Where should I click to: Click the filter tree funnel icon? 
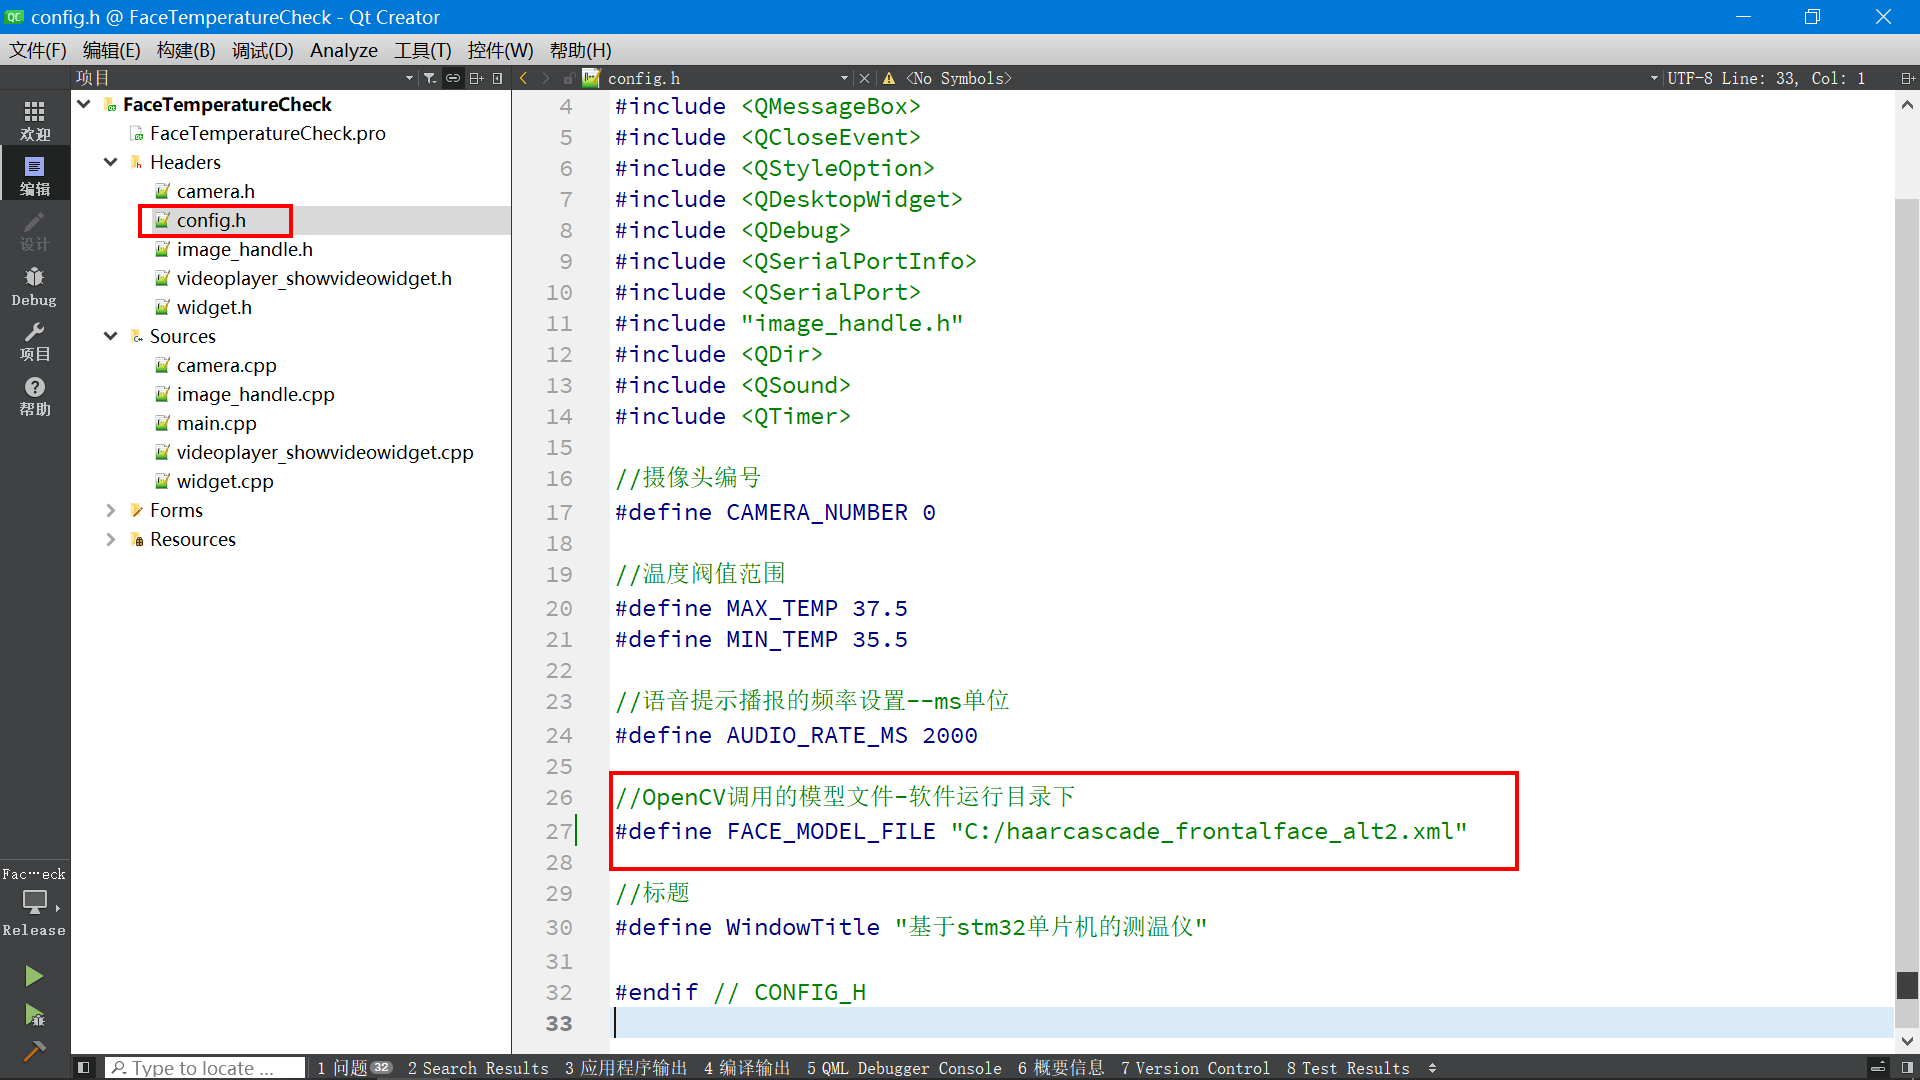(x=429, y=78)
